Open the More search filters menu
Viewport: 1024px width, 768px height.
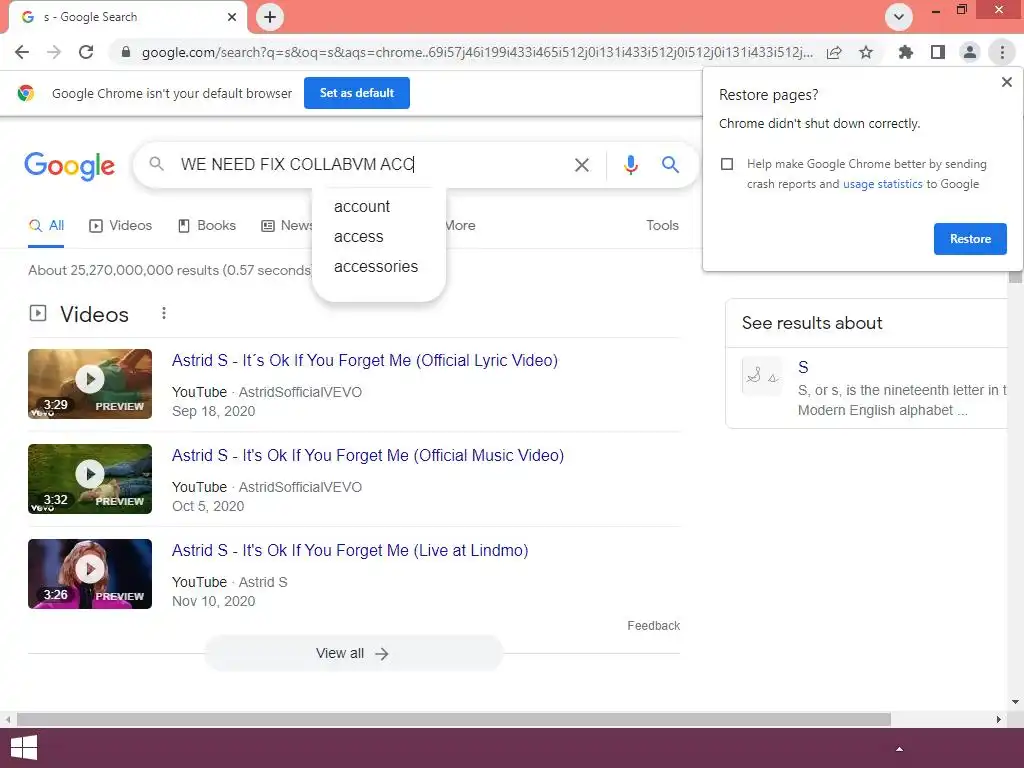coord(460,226)
